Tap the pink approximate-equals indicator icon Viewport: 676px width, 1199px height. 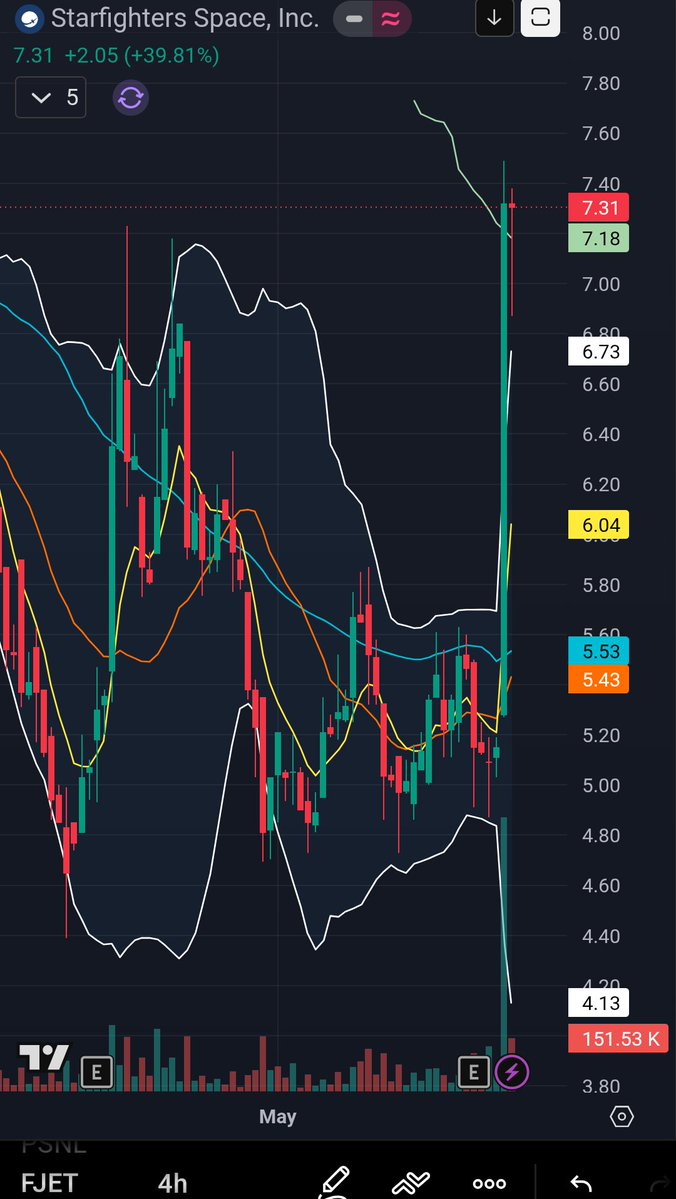[392, 19]
